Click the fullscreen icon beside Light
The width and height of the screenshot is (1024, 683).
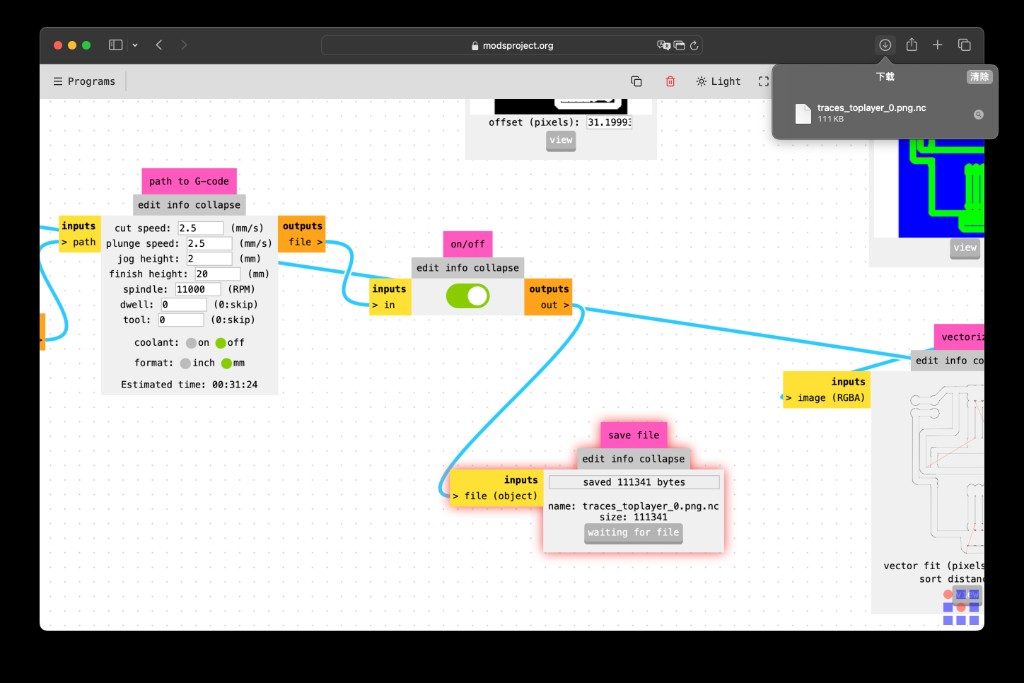tap(763, 82)
